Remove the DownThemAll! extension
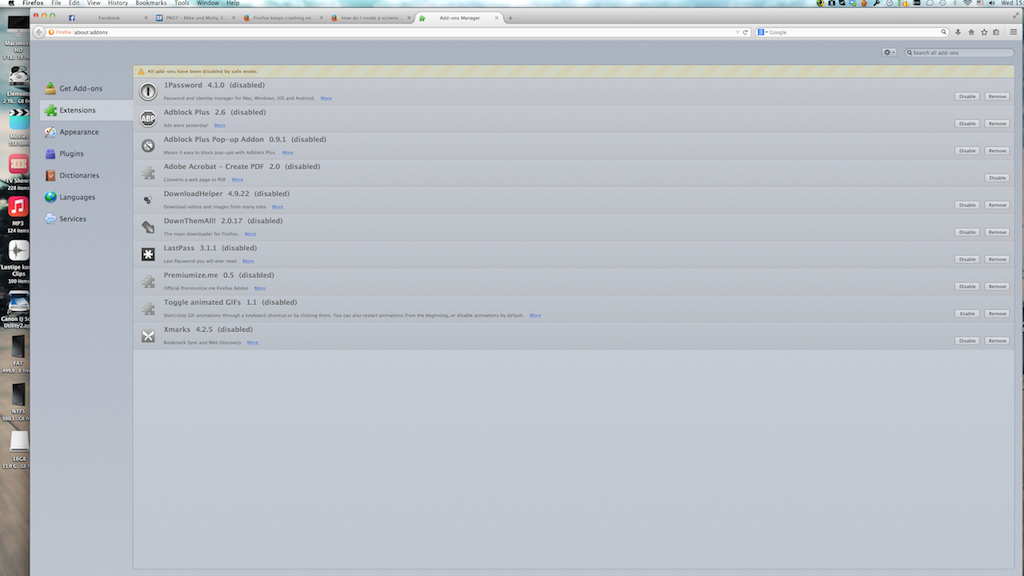The image size is (1024, 576). pos(997,232)
